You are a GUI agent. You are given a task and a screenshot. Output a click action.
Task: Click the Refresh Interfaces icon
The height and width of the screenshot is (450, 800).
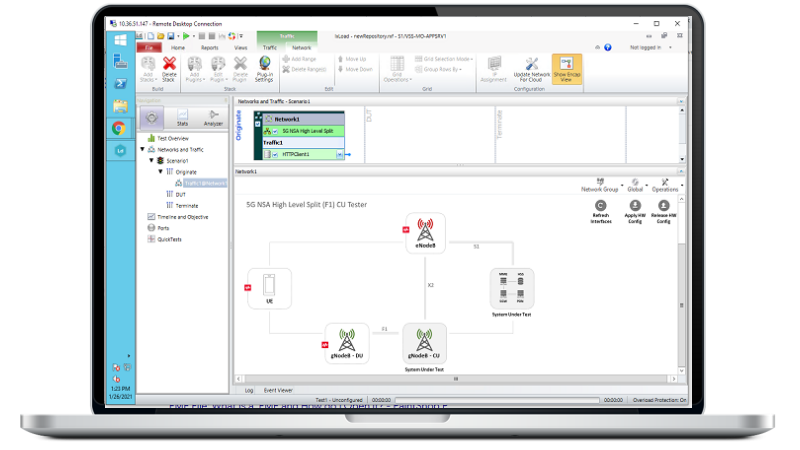tap(600, 206)
